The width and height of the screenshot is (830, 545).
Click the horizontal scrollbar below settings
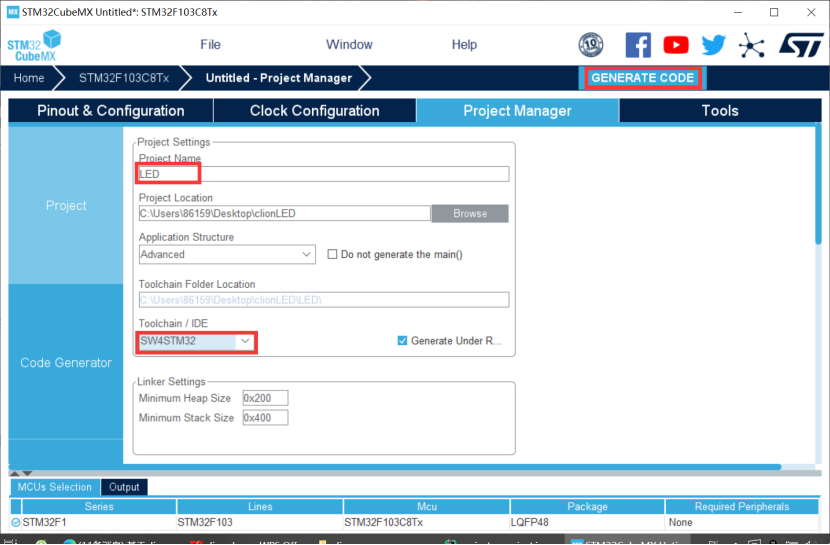[x=396, y=467]
